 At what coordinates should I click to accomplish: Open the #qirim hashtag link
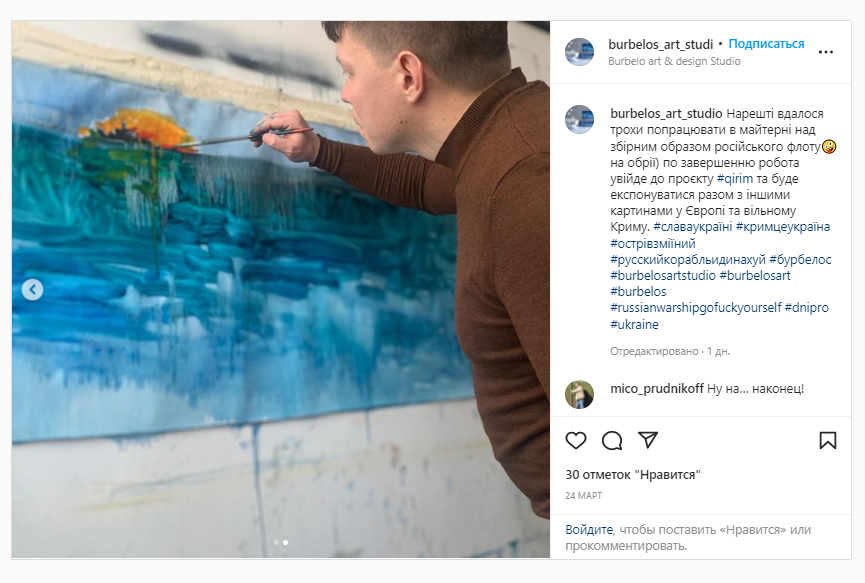734,179
